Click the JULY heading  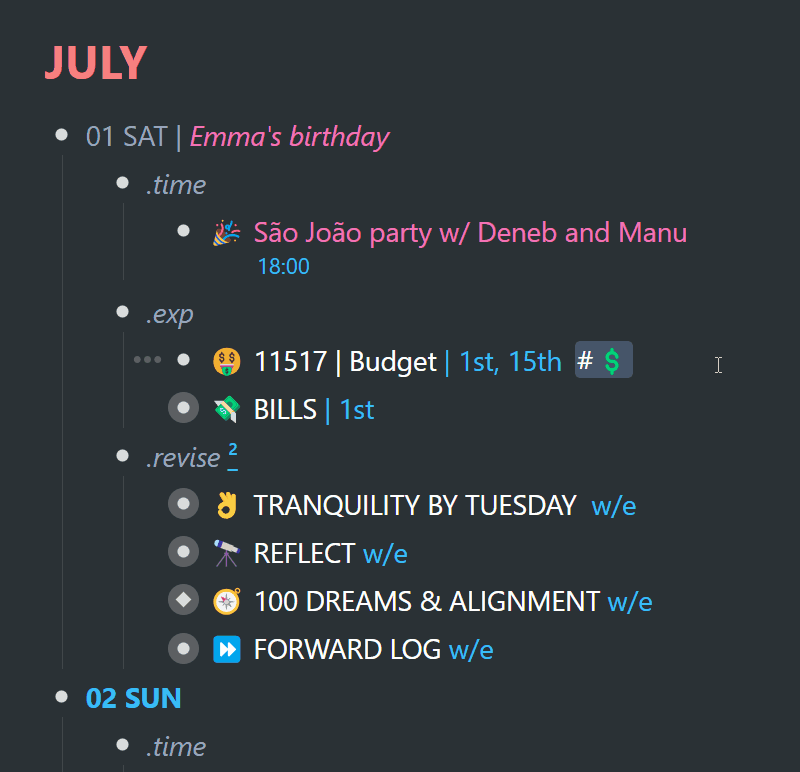[x=96, y=63]
